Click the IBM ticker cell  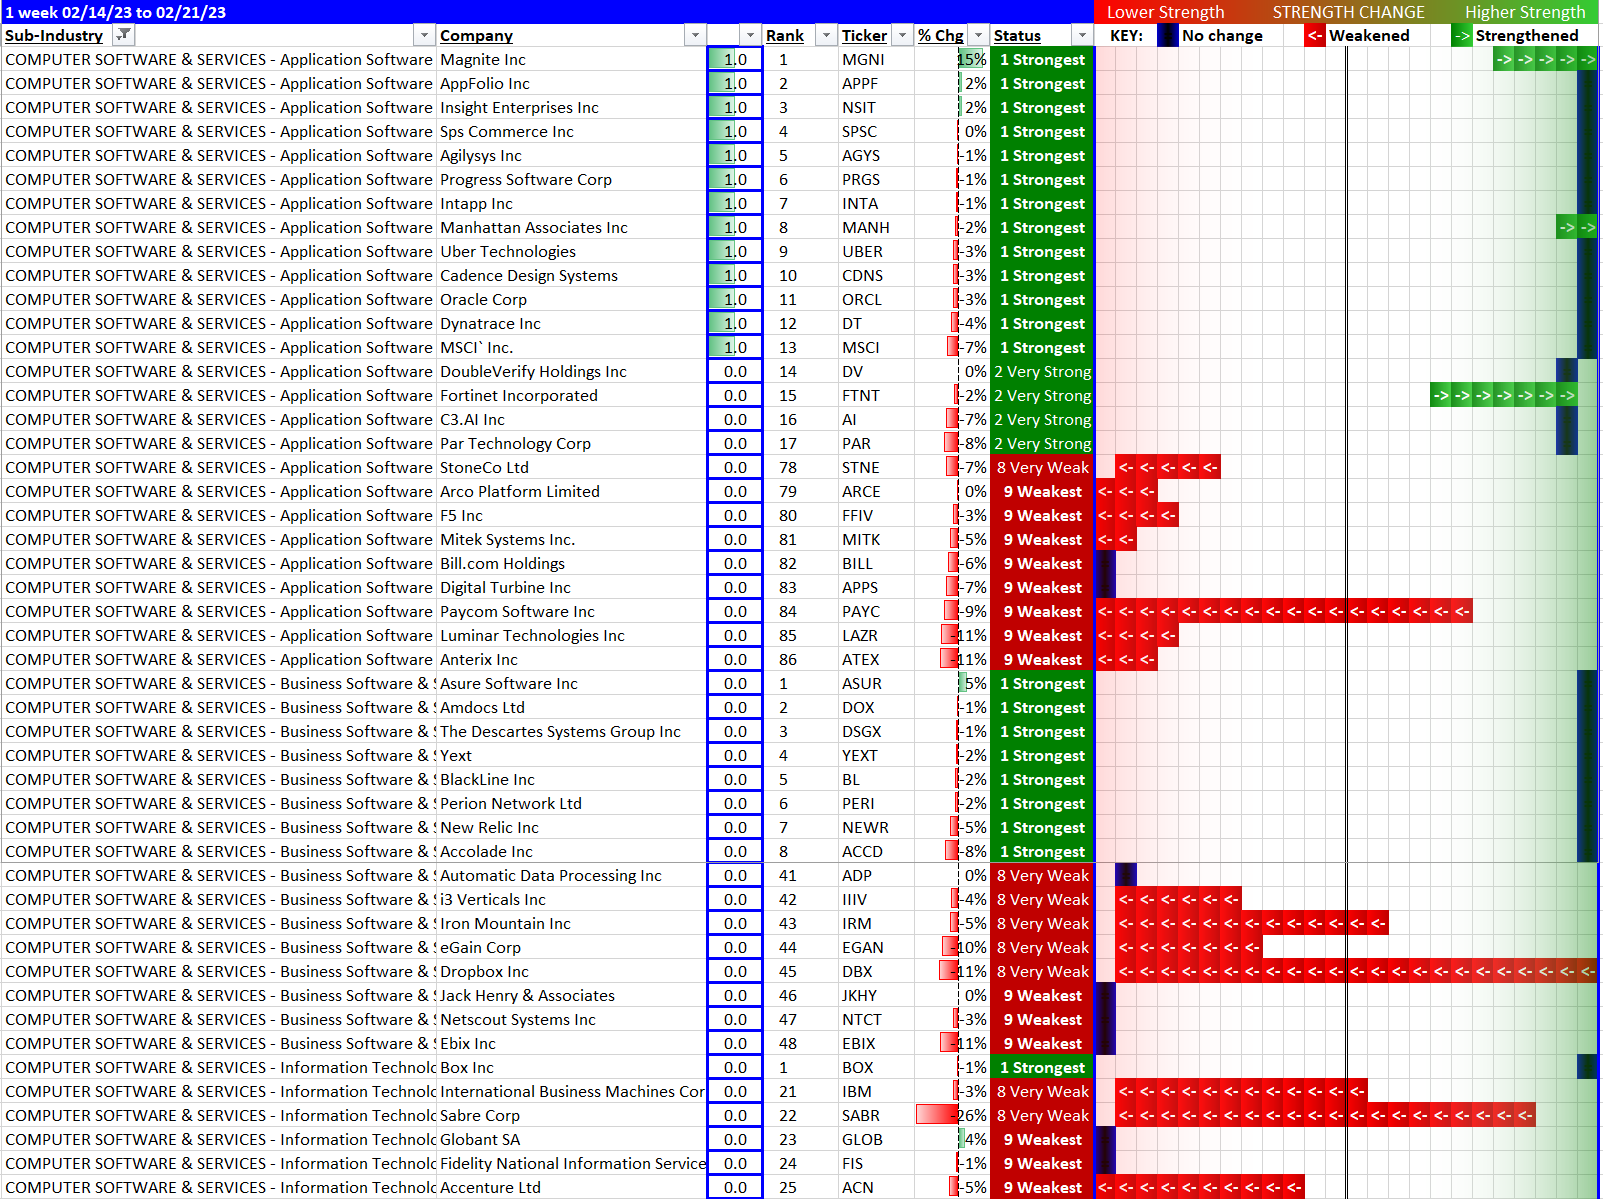point(876,1092)
